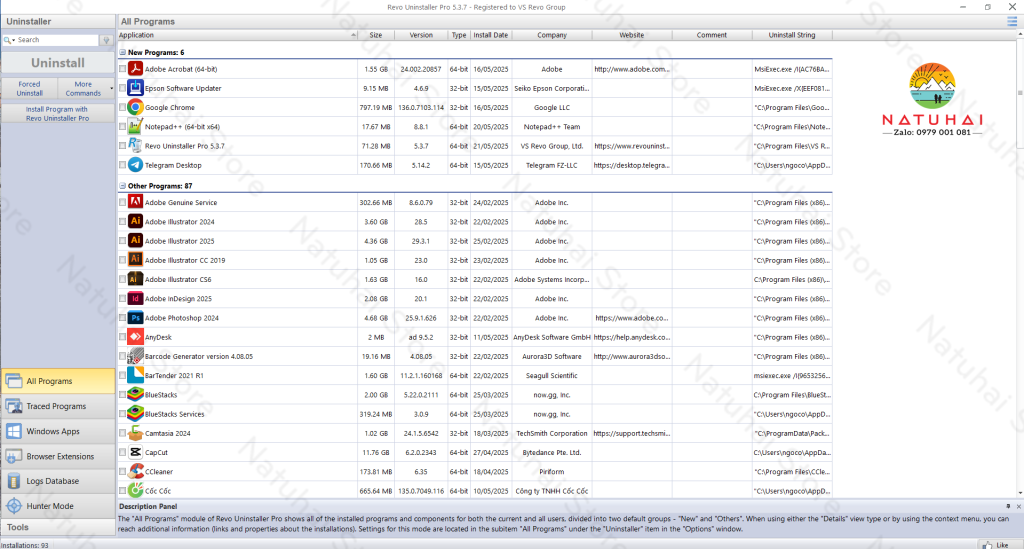Viewport: 1024px width, 549px height.
Task: Open the view options hamburger icon
Action: (1012, 22)
